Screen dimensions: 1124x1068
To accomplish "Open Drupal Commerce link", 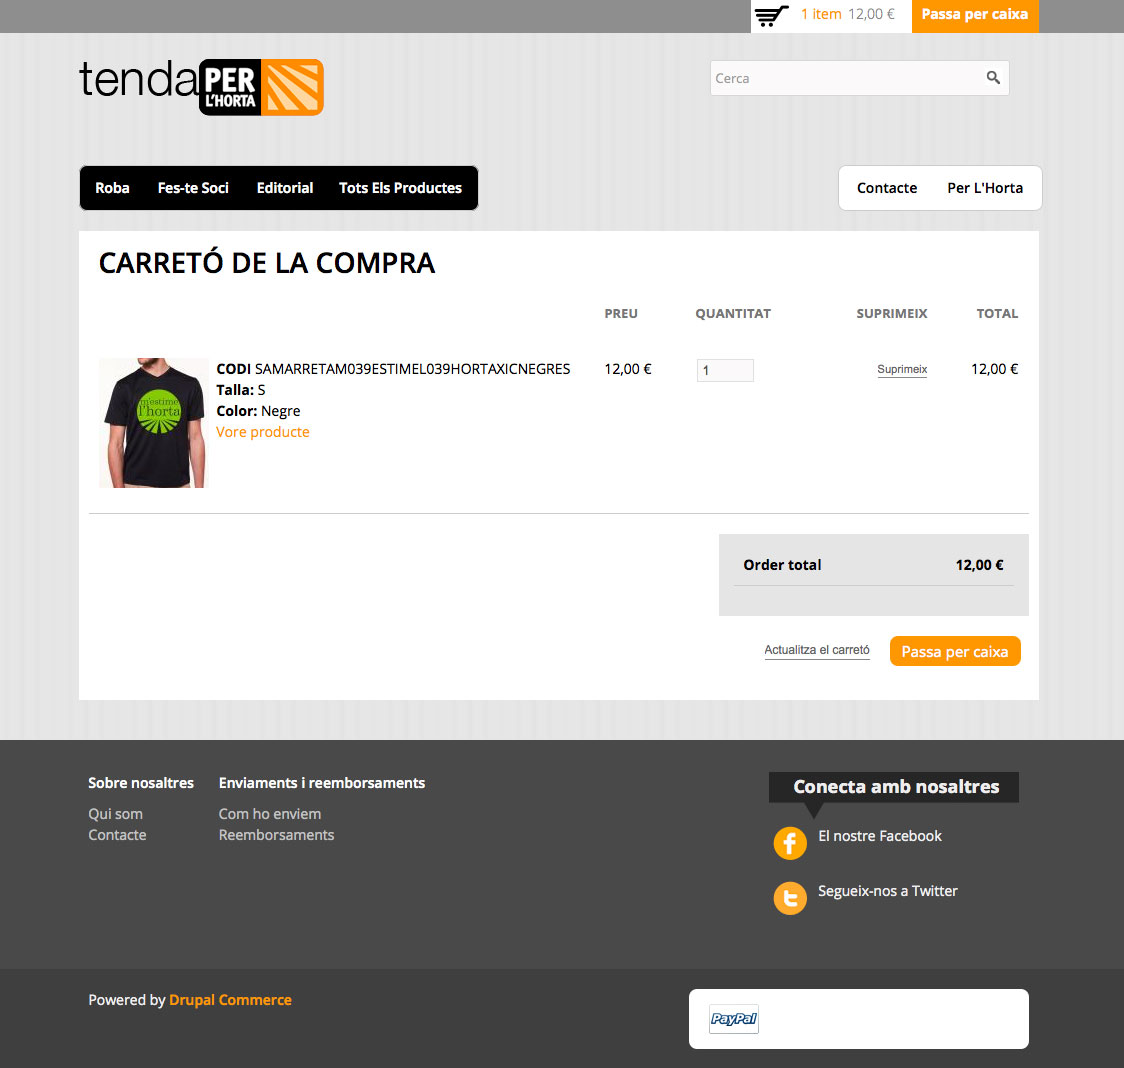I will [230, 1000].
